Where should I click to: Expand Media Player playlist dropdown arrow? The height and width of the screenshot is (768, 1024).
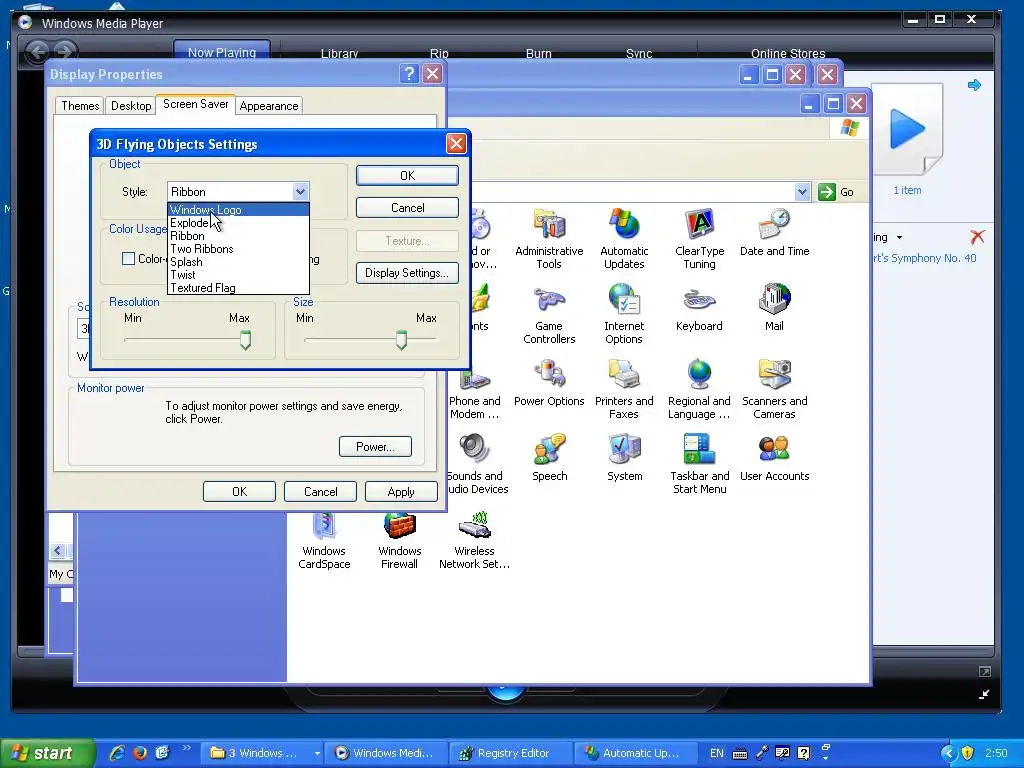[899, 238]
